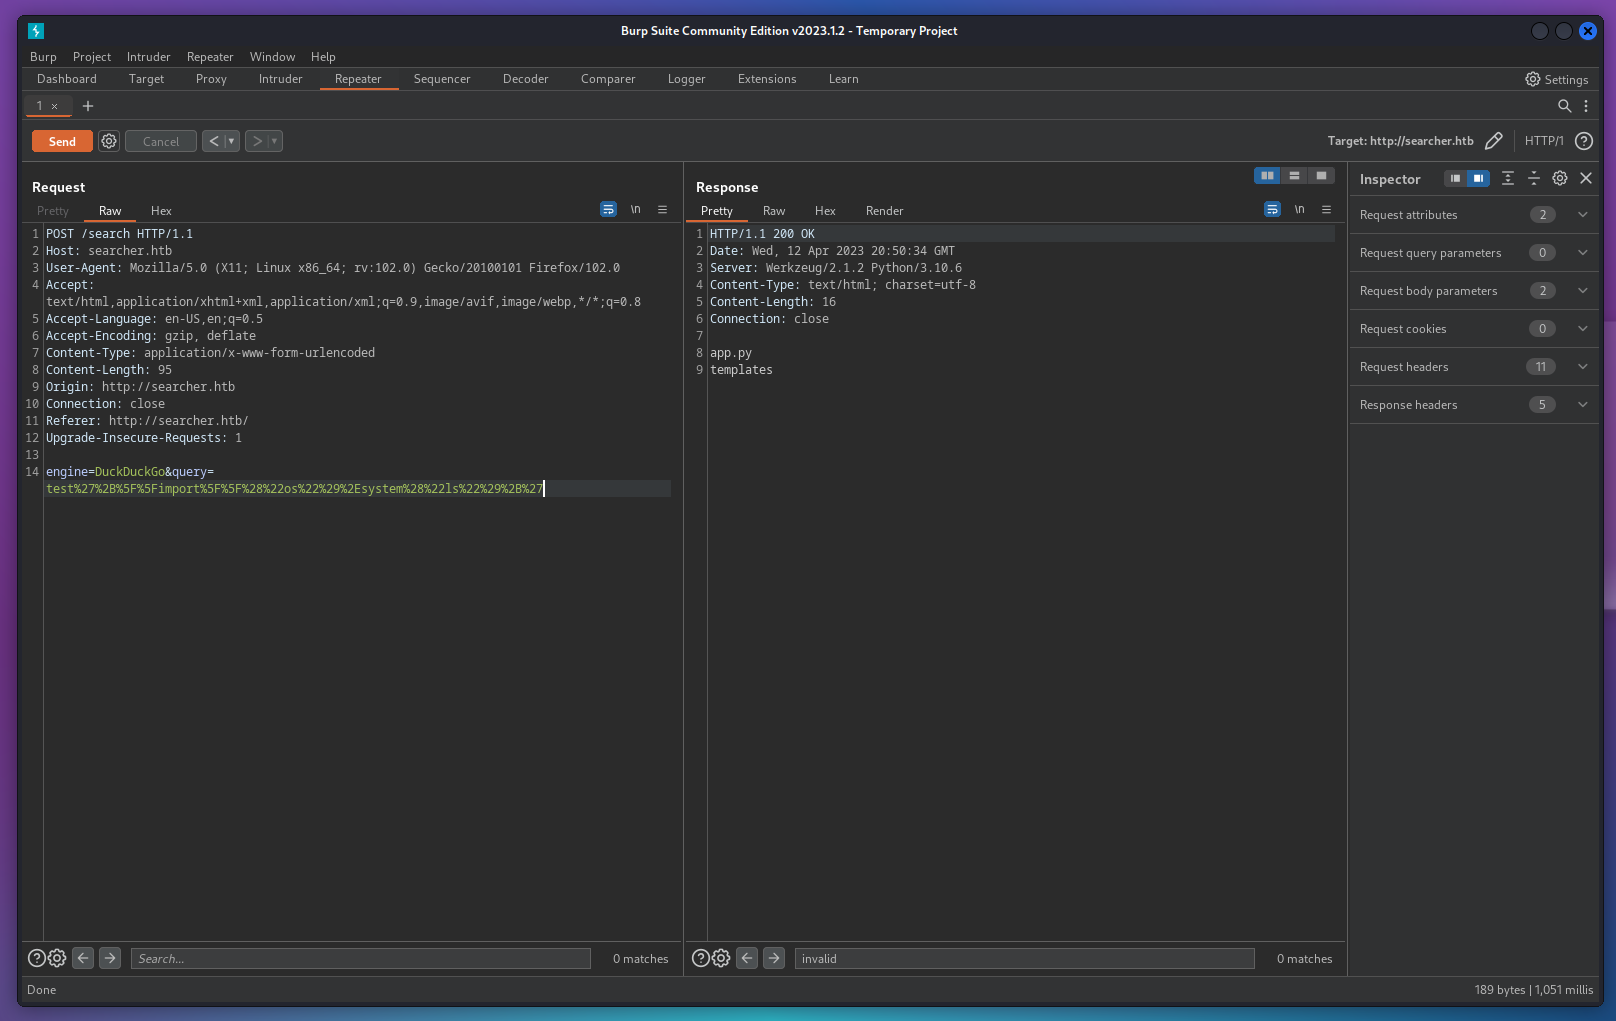The image size is (1616, 1021).
Task: Click Repeater tab search magnifier icon
Action: [x=1565, y=106]
